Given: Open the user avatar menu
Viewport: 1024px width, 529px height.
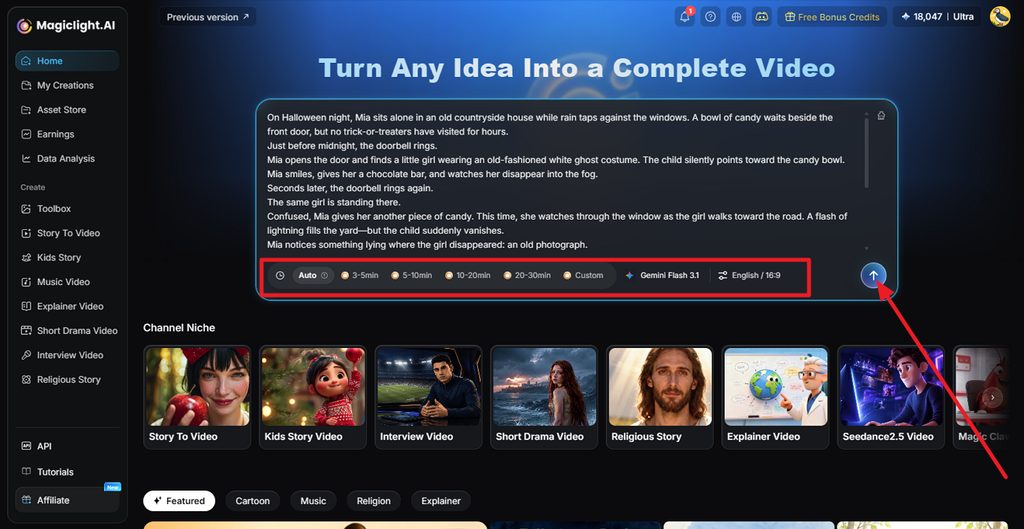Looking at the screenshot, I should (x=1000, y=16).
